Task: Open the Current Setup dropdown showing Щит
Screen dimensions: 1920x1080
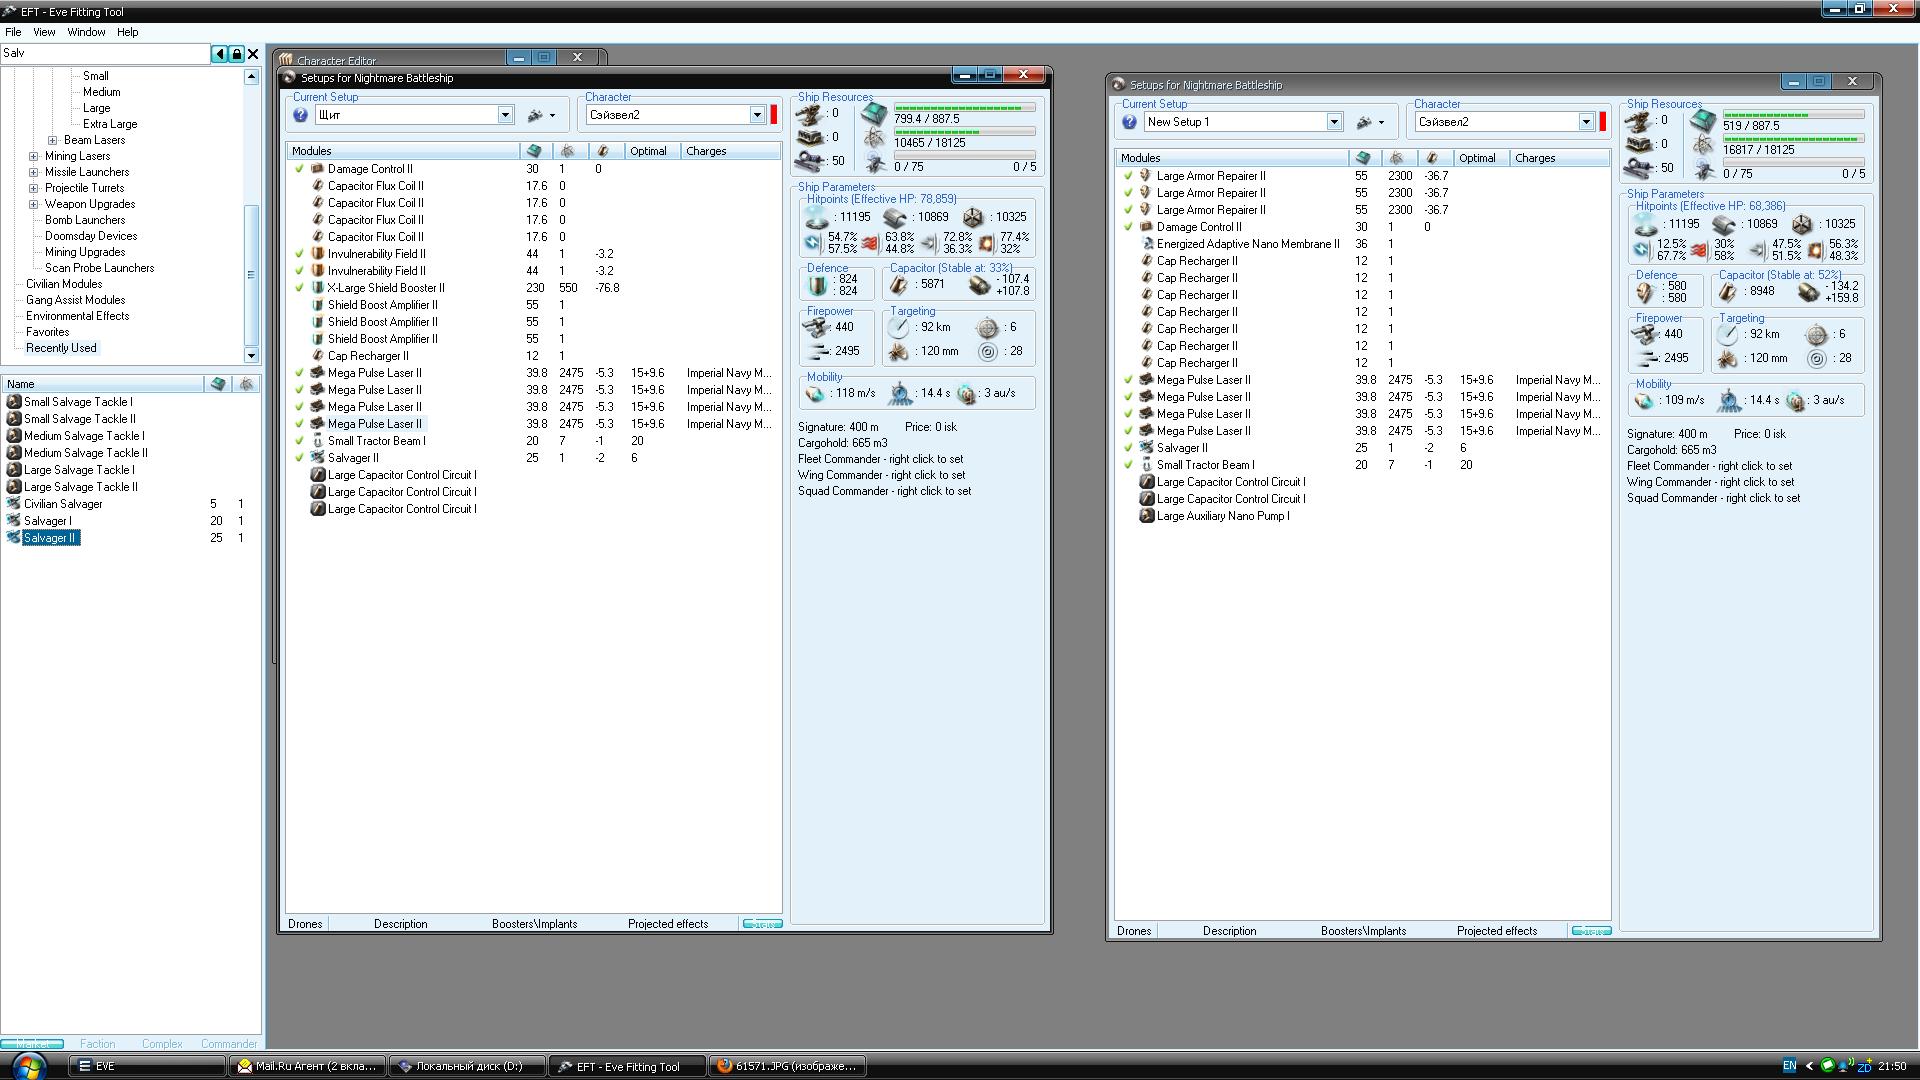Action: [x=505, y=115]
